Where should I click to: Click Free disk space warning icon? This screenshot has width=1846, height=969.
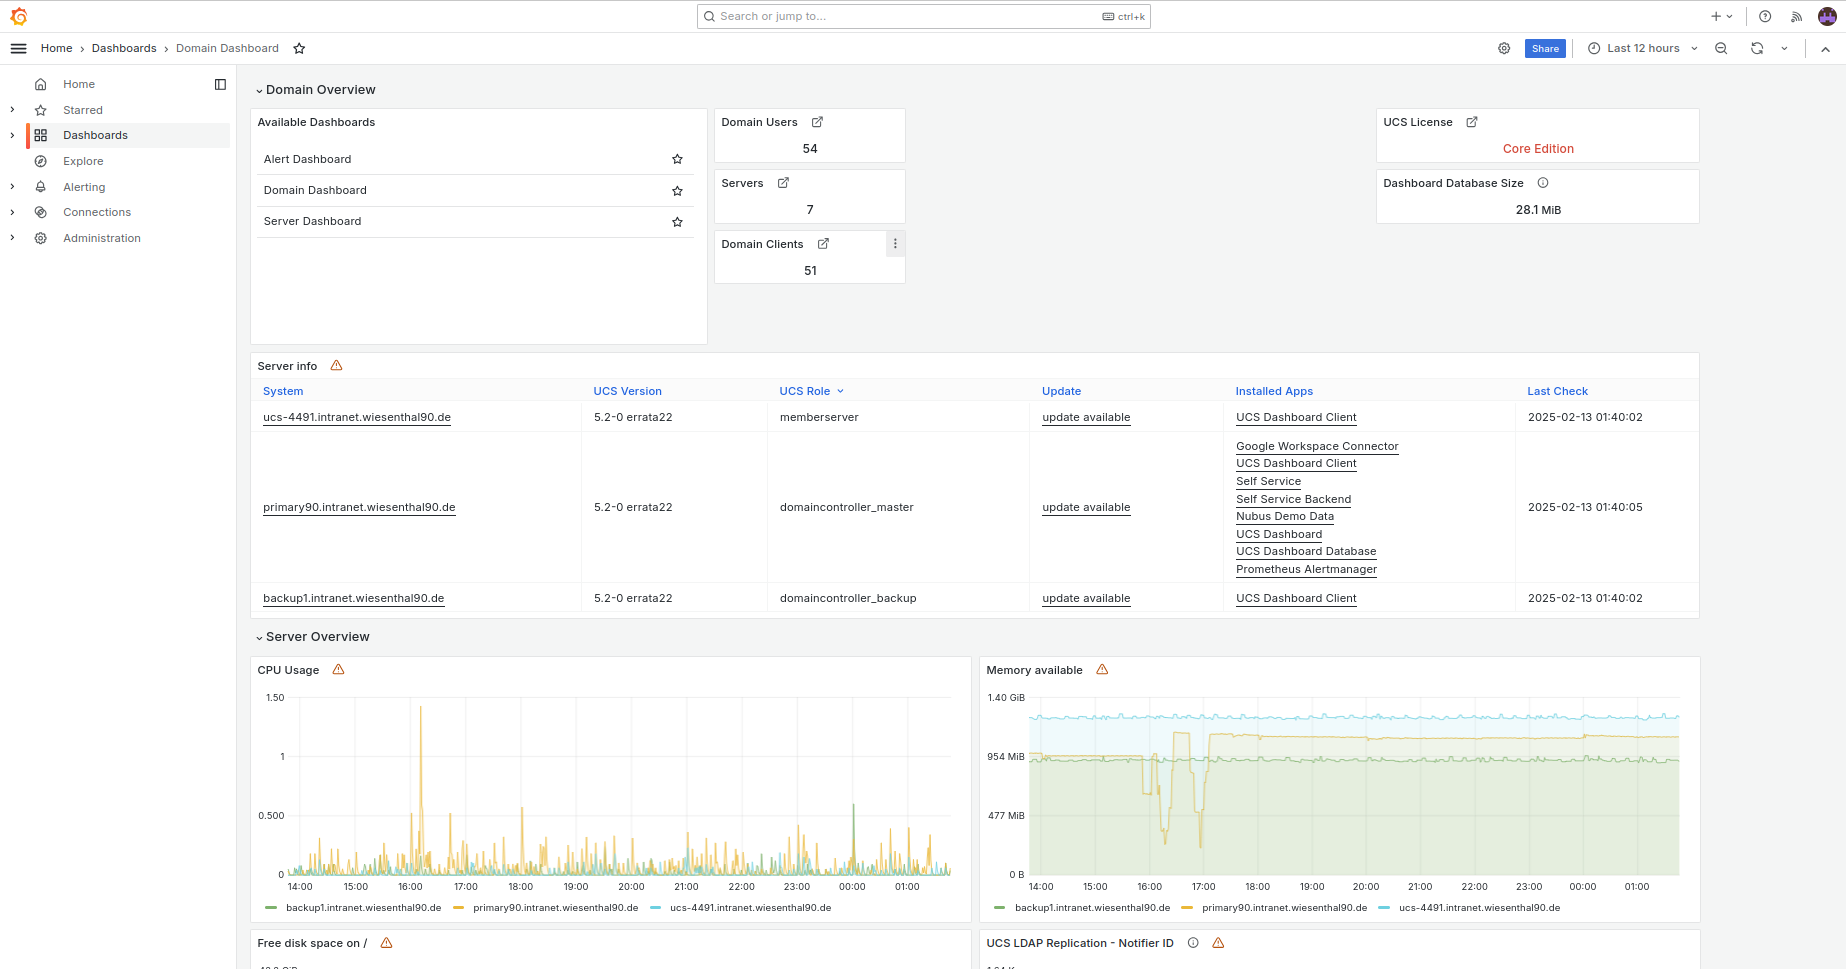tap(386, 943)
